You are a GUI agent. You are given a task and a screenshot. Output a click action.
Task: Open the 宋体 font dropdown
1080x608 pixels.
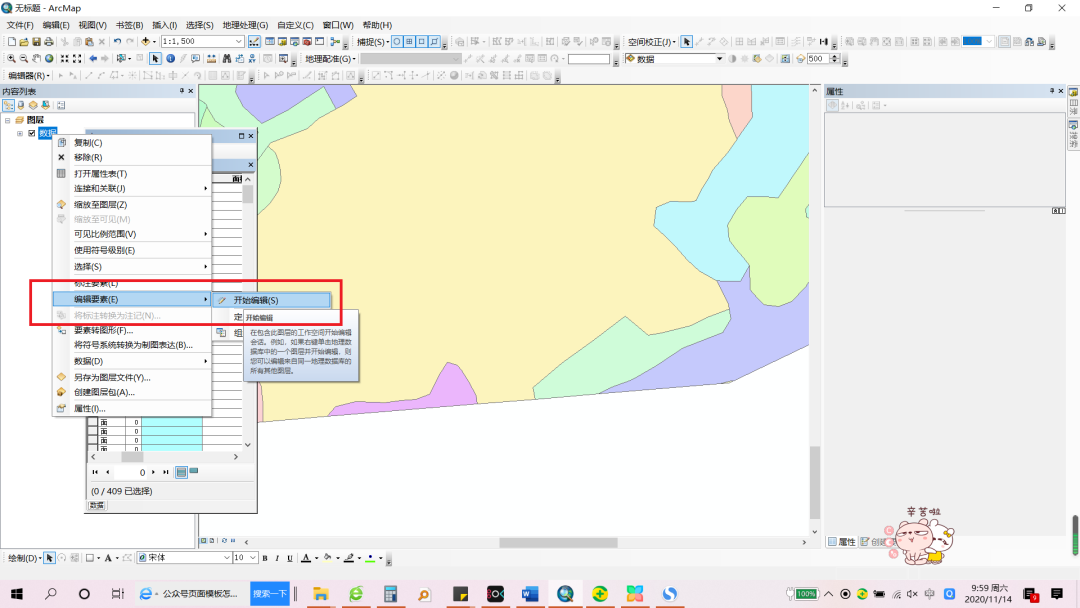227,558
